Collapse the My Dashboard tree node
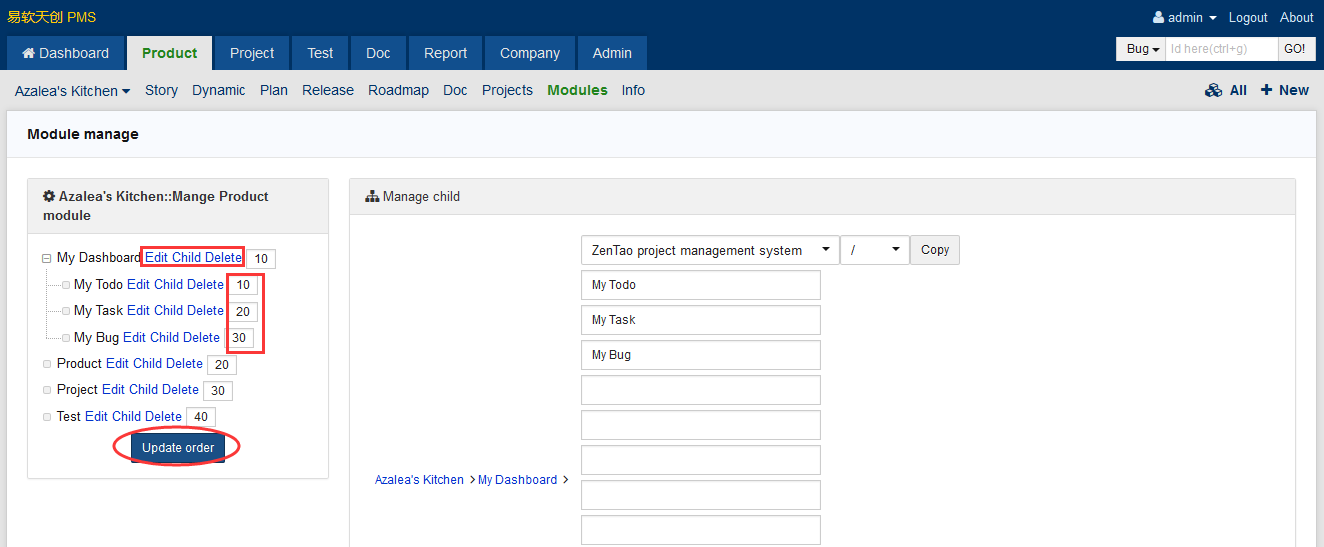 (47, 258)
